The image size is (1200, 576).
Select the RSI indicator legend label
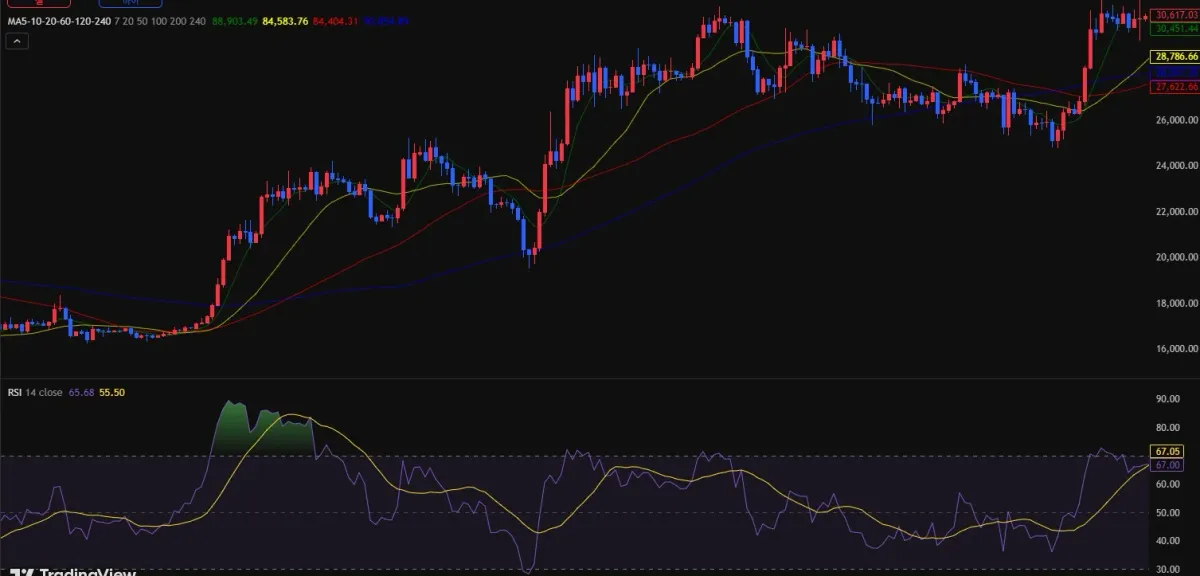pyautogui.click(x=14, y=393)
